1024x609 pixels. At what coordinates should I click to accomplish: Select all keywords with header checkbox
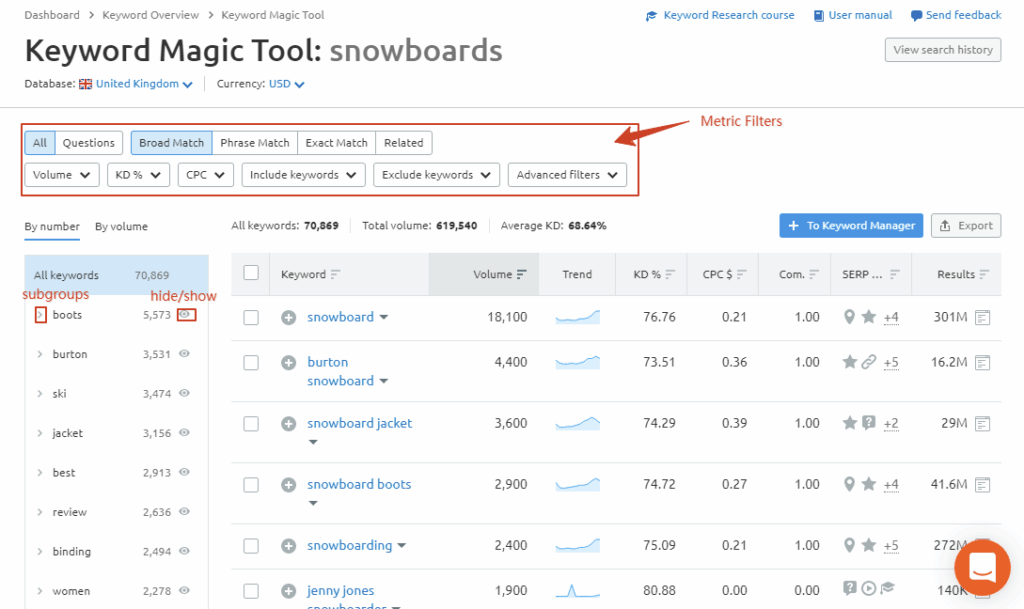(x=251, y=273)
